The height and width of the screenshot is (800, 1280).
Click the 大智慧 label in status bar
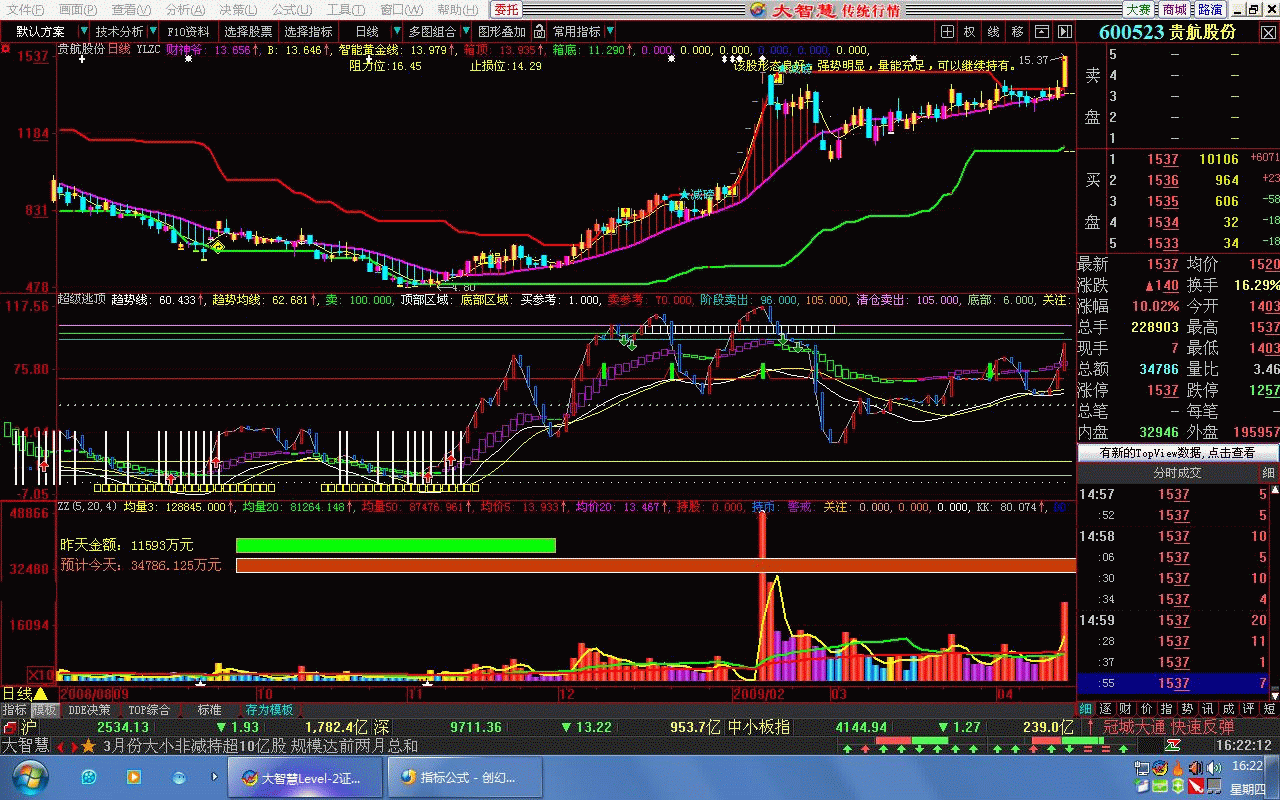pyautogui.click(x=25, y=746)
